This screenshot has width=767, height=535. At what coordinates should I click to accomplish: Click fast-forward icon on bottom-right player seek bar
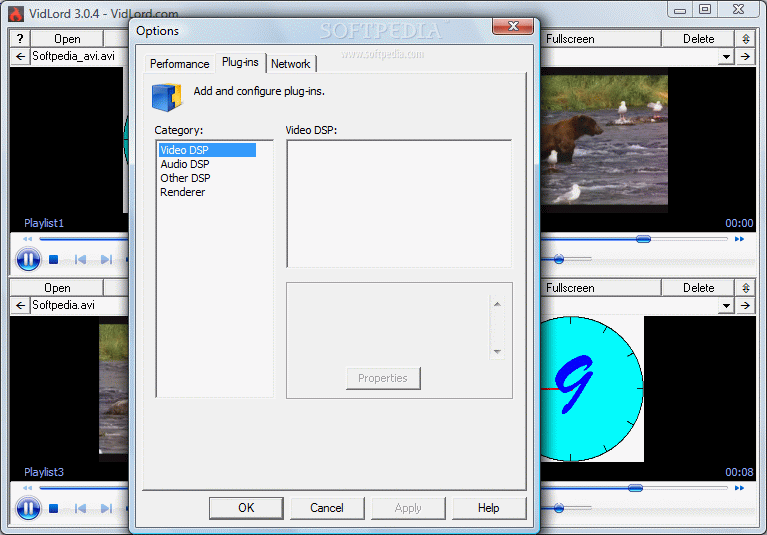pos(739,488)
